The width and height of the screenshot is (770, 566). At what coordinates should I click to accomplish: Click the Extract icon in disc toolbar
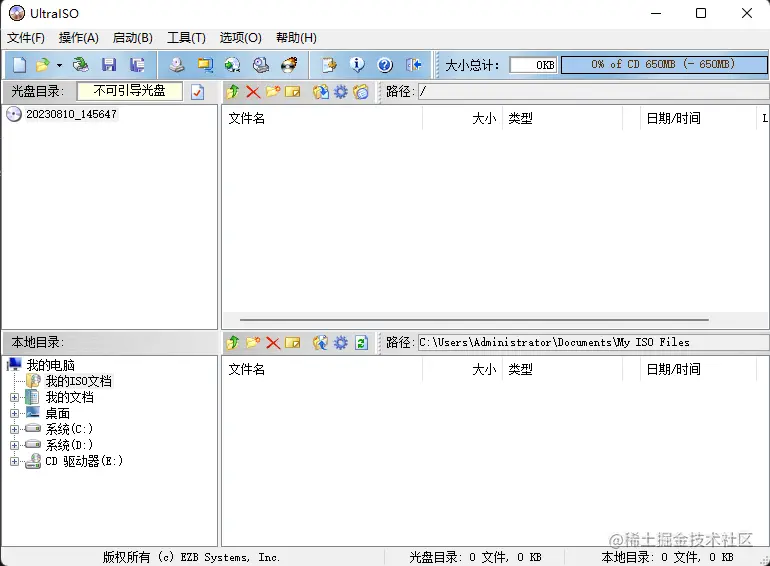321,92
